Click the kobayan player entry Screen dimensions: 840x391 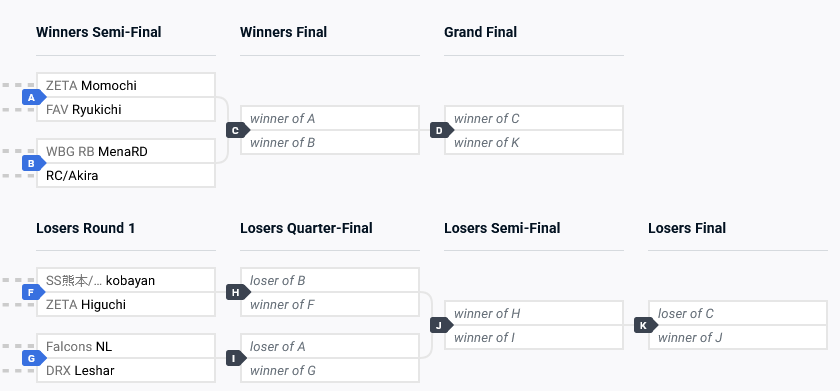click(126, 281)
